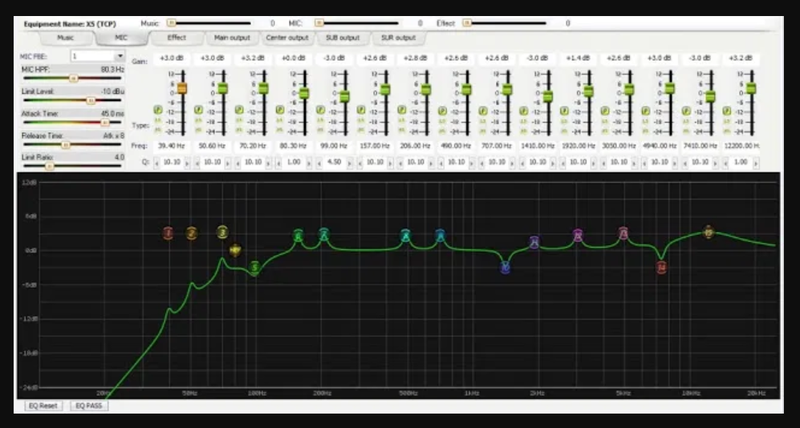Screen dimensions: 800x428
Task: Select green EQ node 5 on the curve
Action: [x=255, y=267]
